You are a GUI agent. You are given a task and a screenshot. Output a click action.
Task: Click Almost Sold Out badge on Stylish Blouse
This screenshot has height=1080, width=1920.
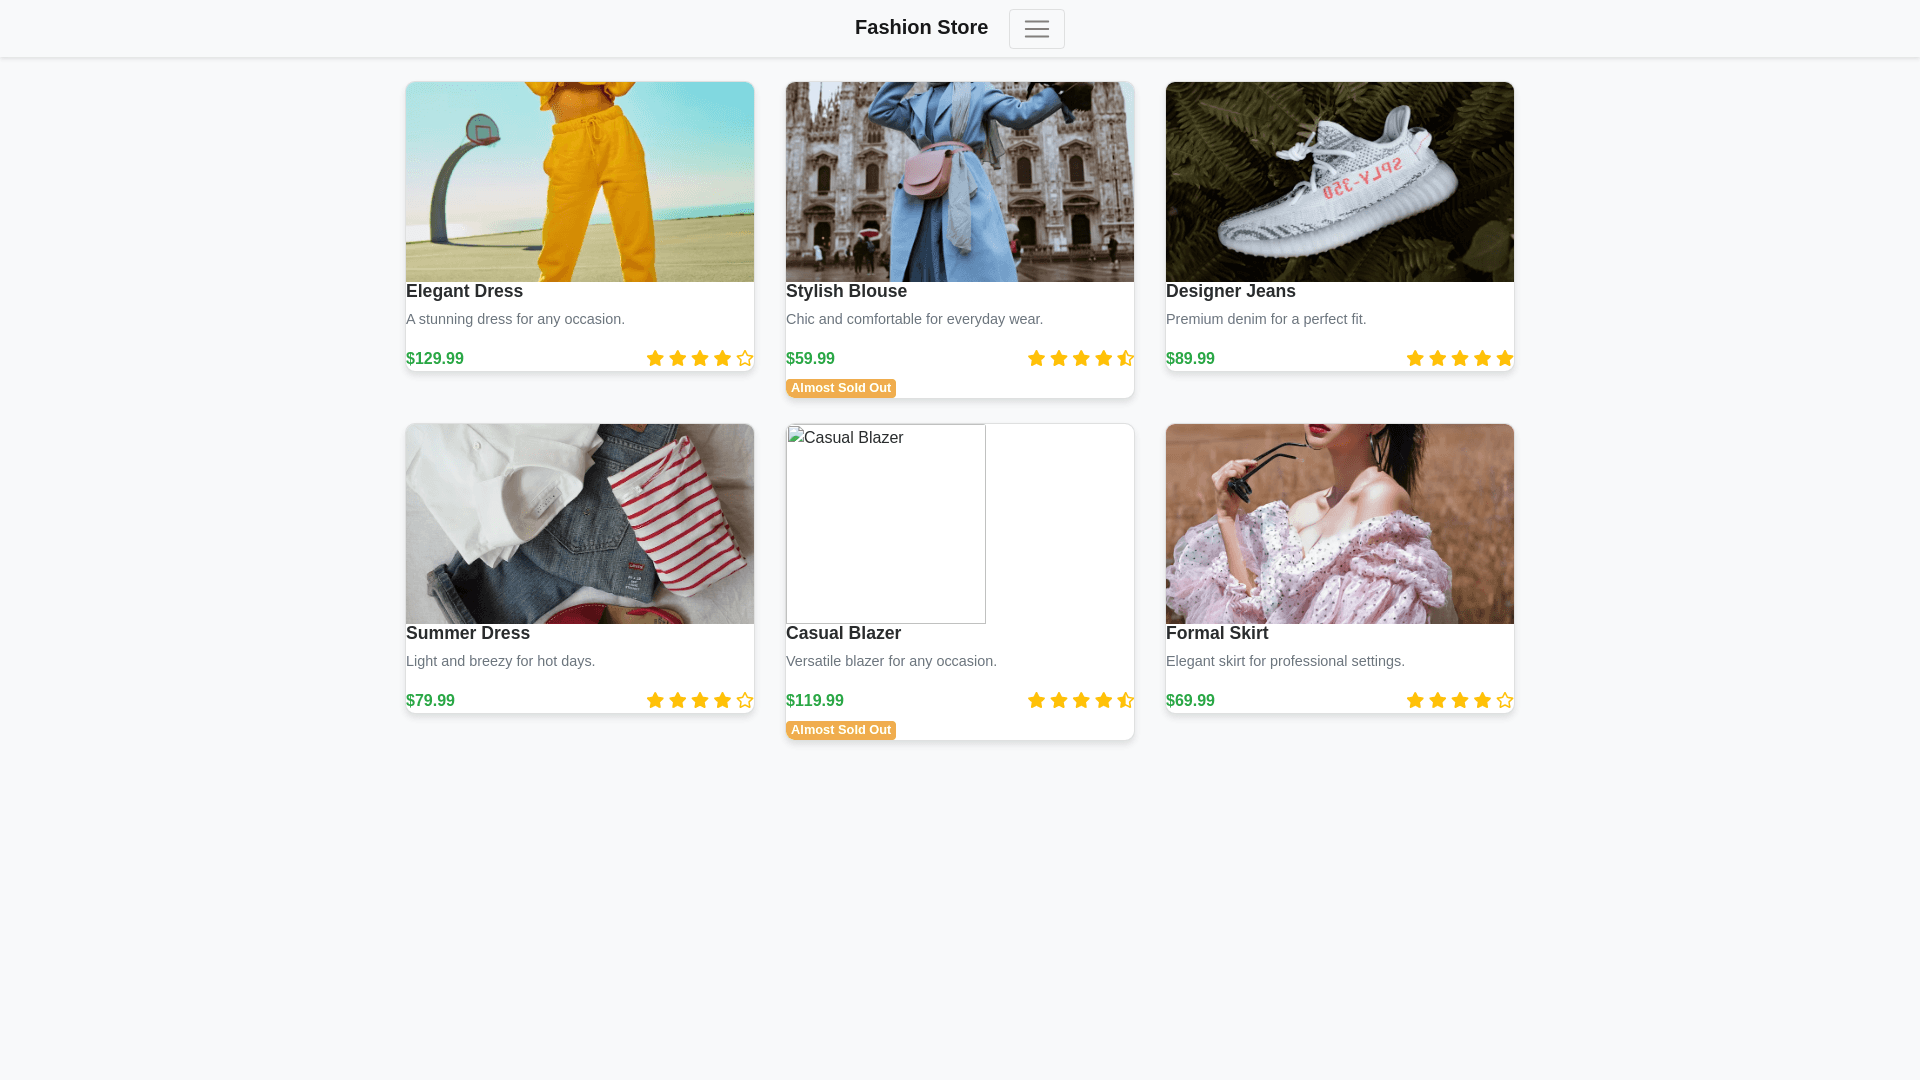(x=841, y=388)
